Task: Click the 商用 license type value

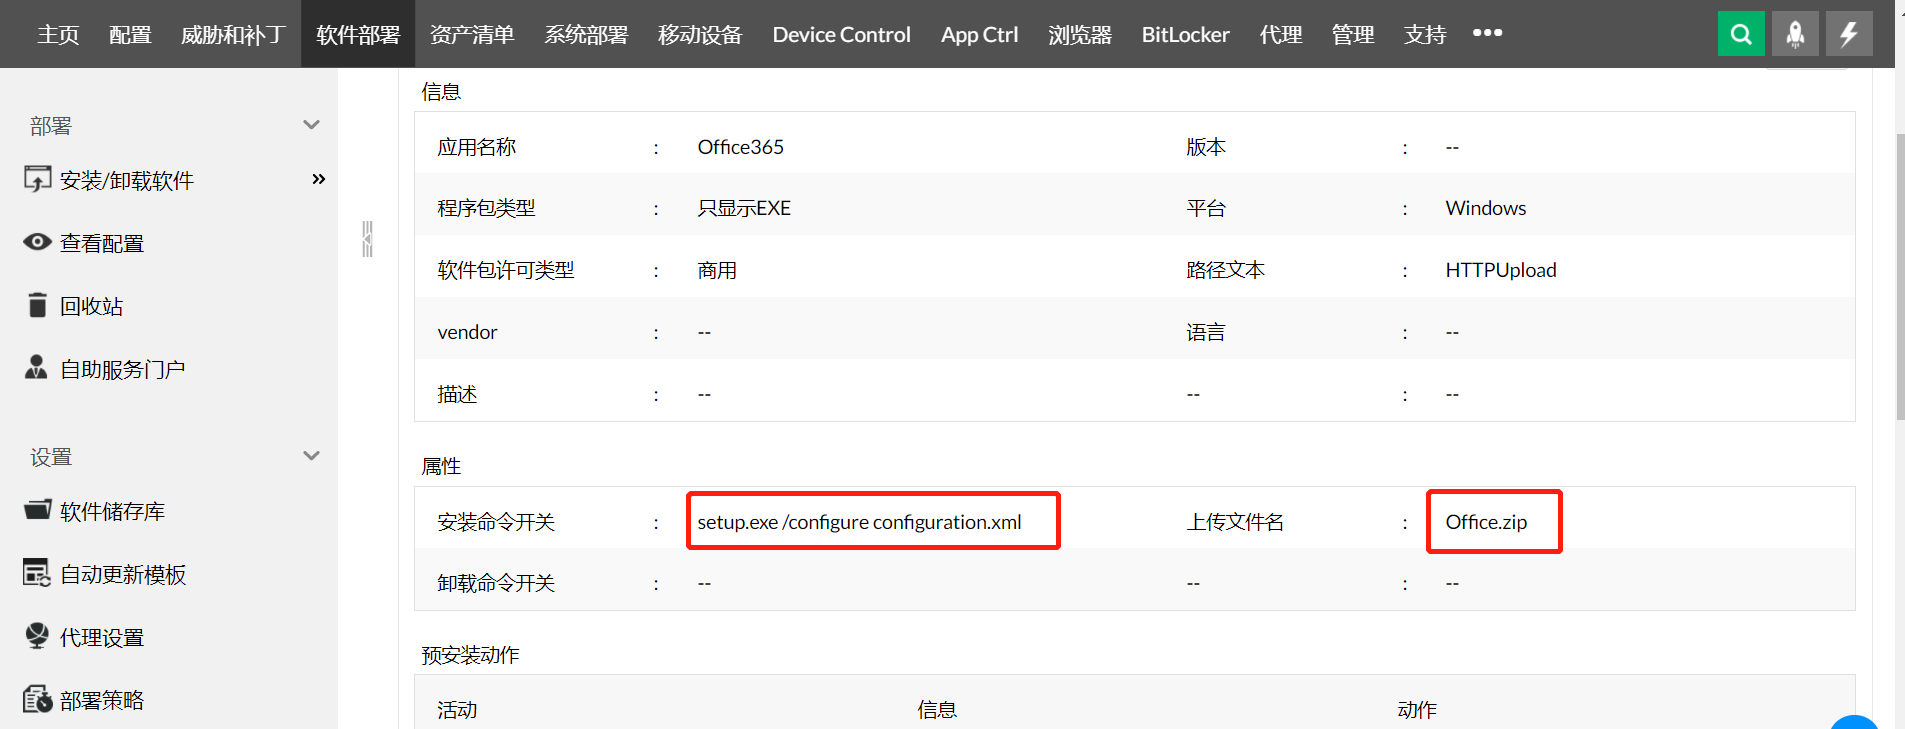Action: pyautogui.click(x=717, y=270)
